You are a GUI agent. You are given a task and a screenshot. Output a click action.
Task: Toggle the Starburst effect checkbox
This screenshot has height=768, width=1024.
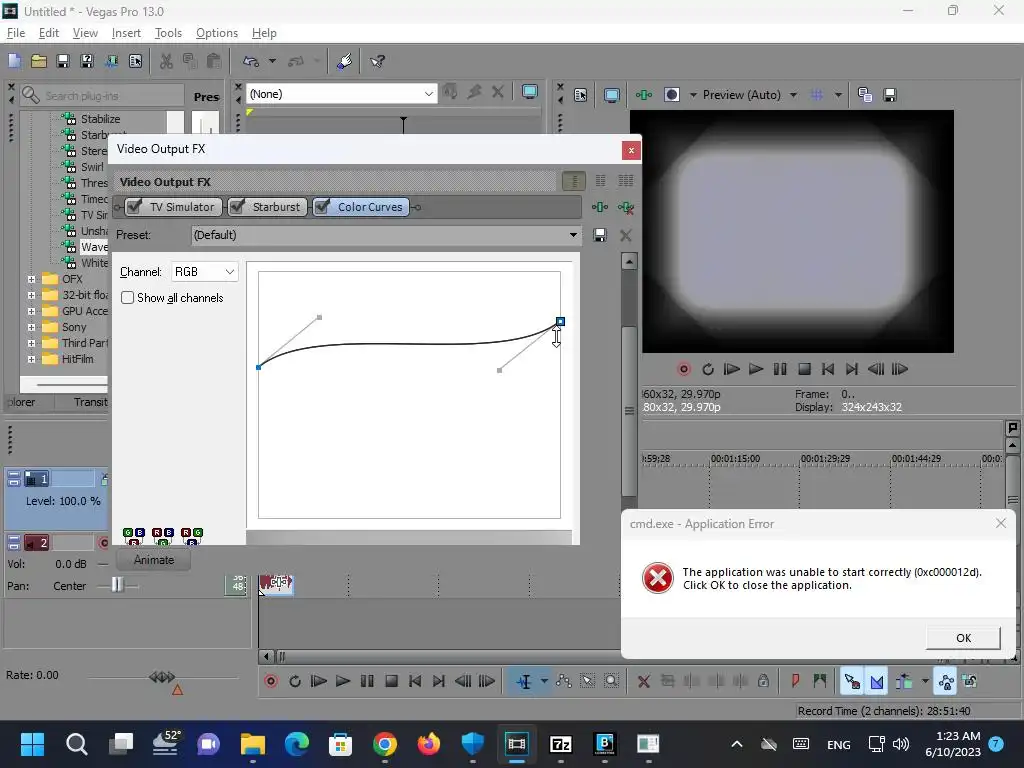pos(236,207)
